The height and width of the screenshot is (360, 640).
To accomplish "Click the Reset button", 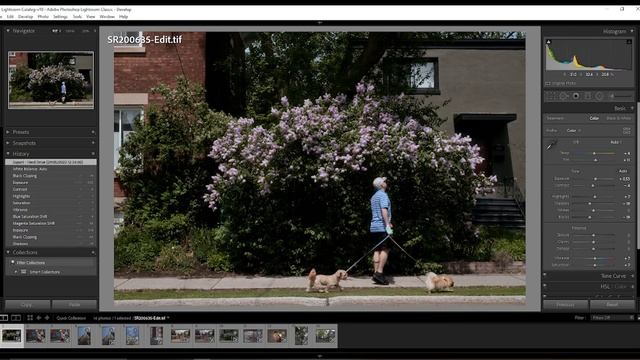I will 612,305.
